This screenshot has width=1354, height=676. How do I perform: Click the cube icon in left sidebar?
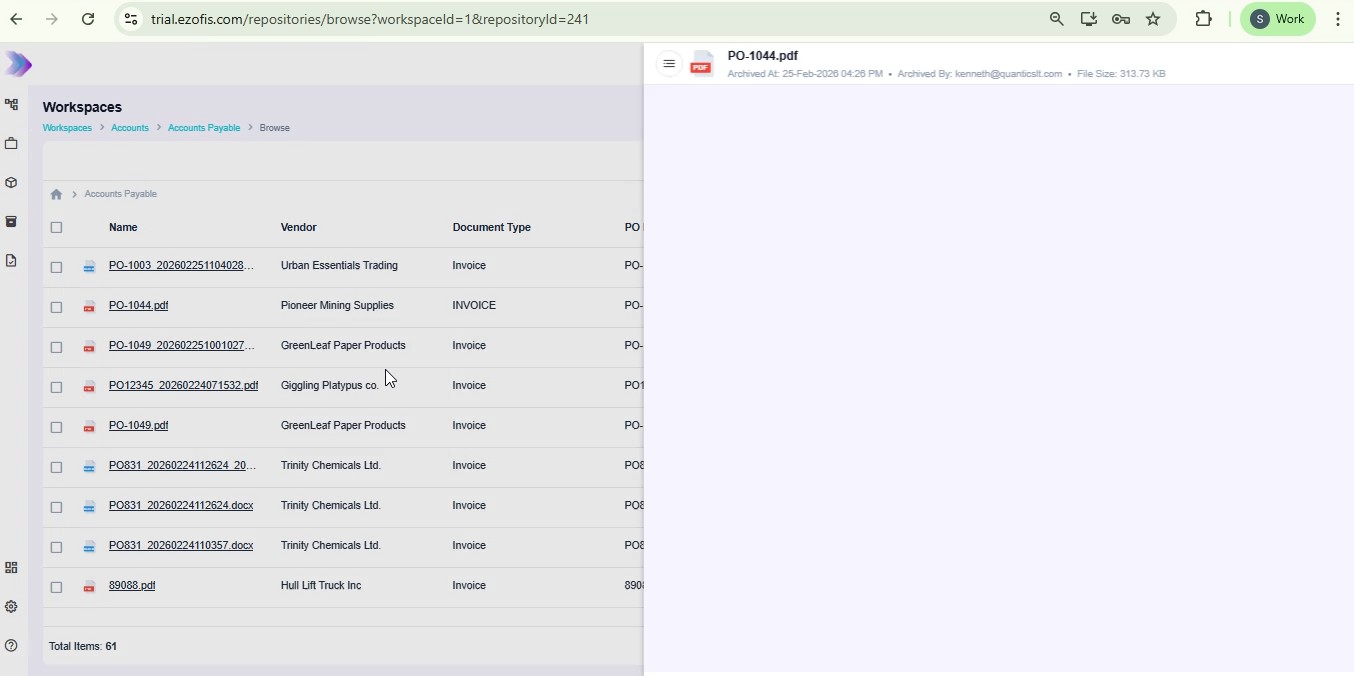[x=12, y=183]
